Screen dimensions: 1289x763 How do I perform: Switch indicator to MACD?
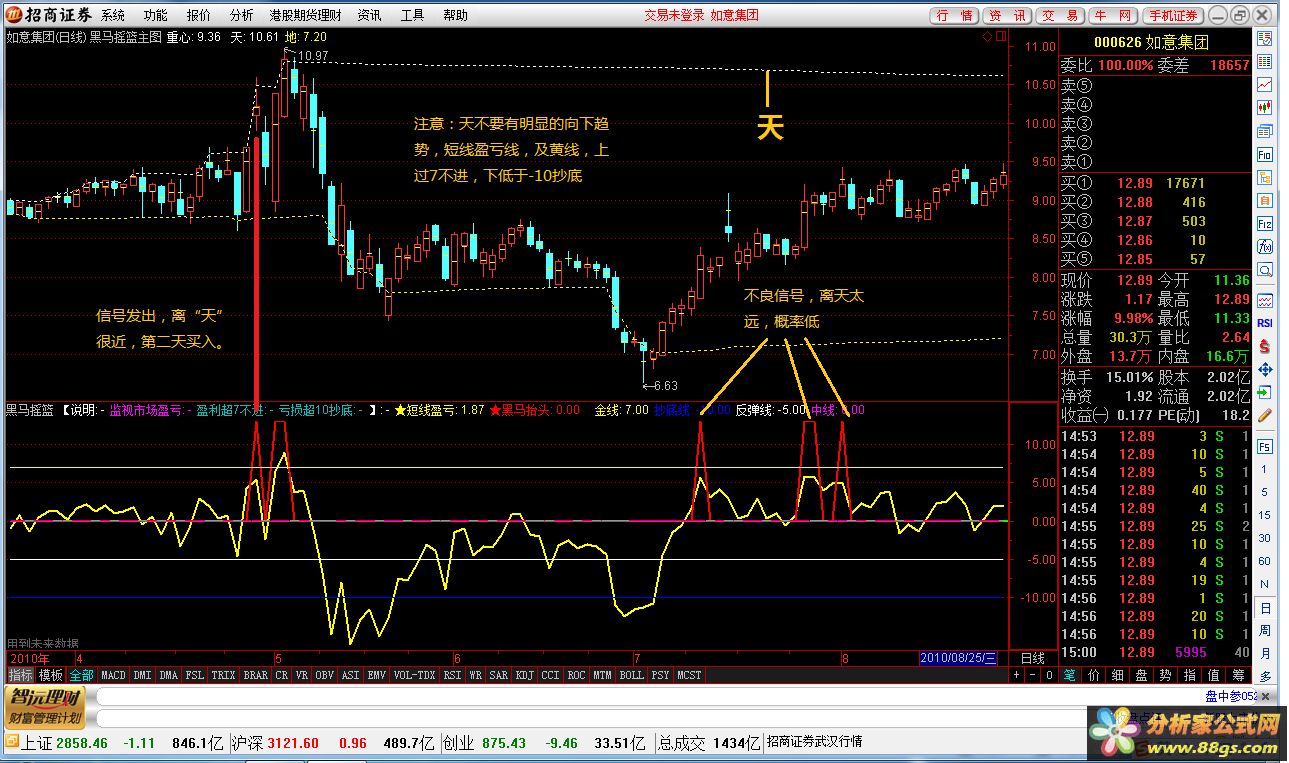pos(113,675)
